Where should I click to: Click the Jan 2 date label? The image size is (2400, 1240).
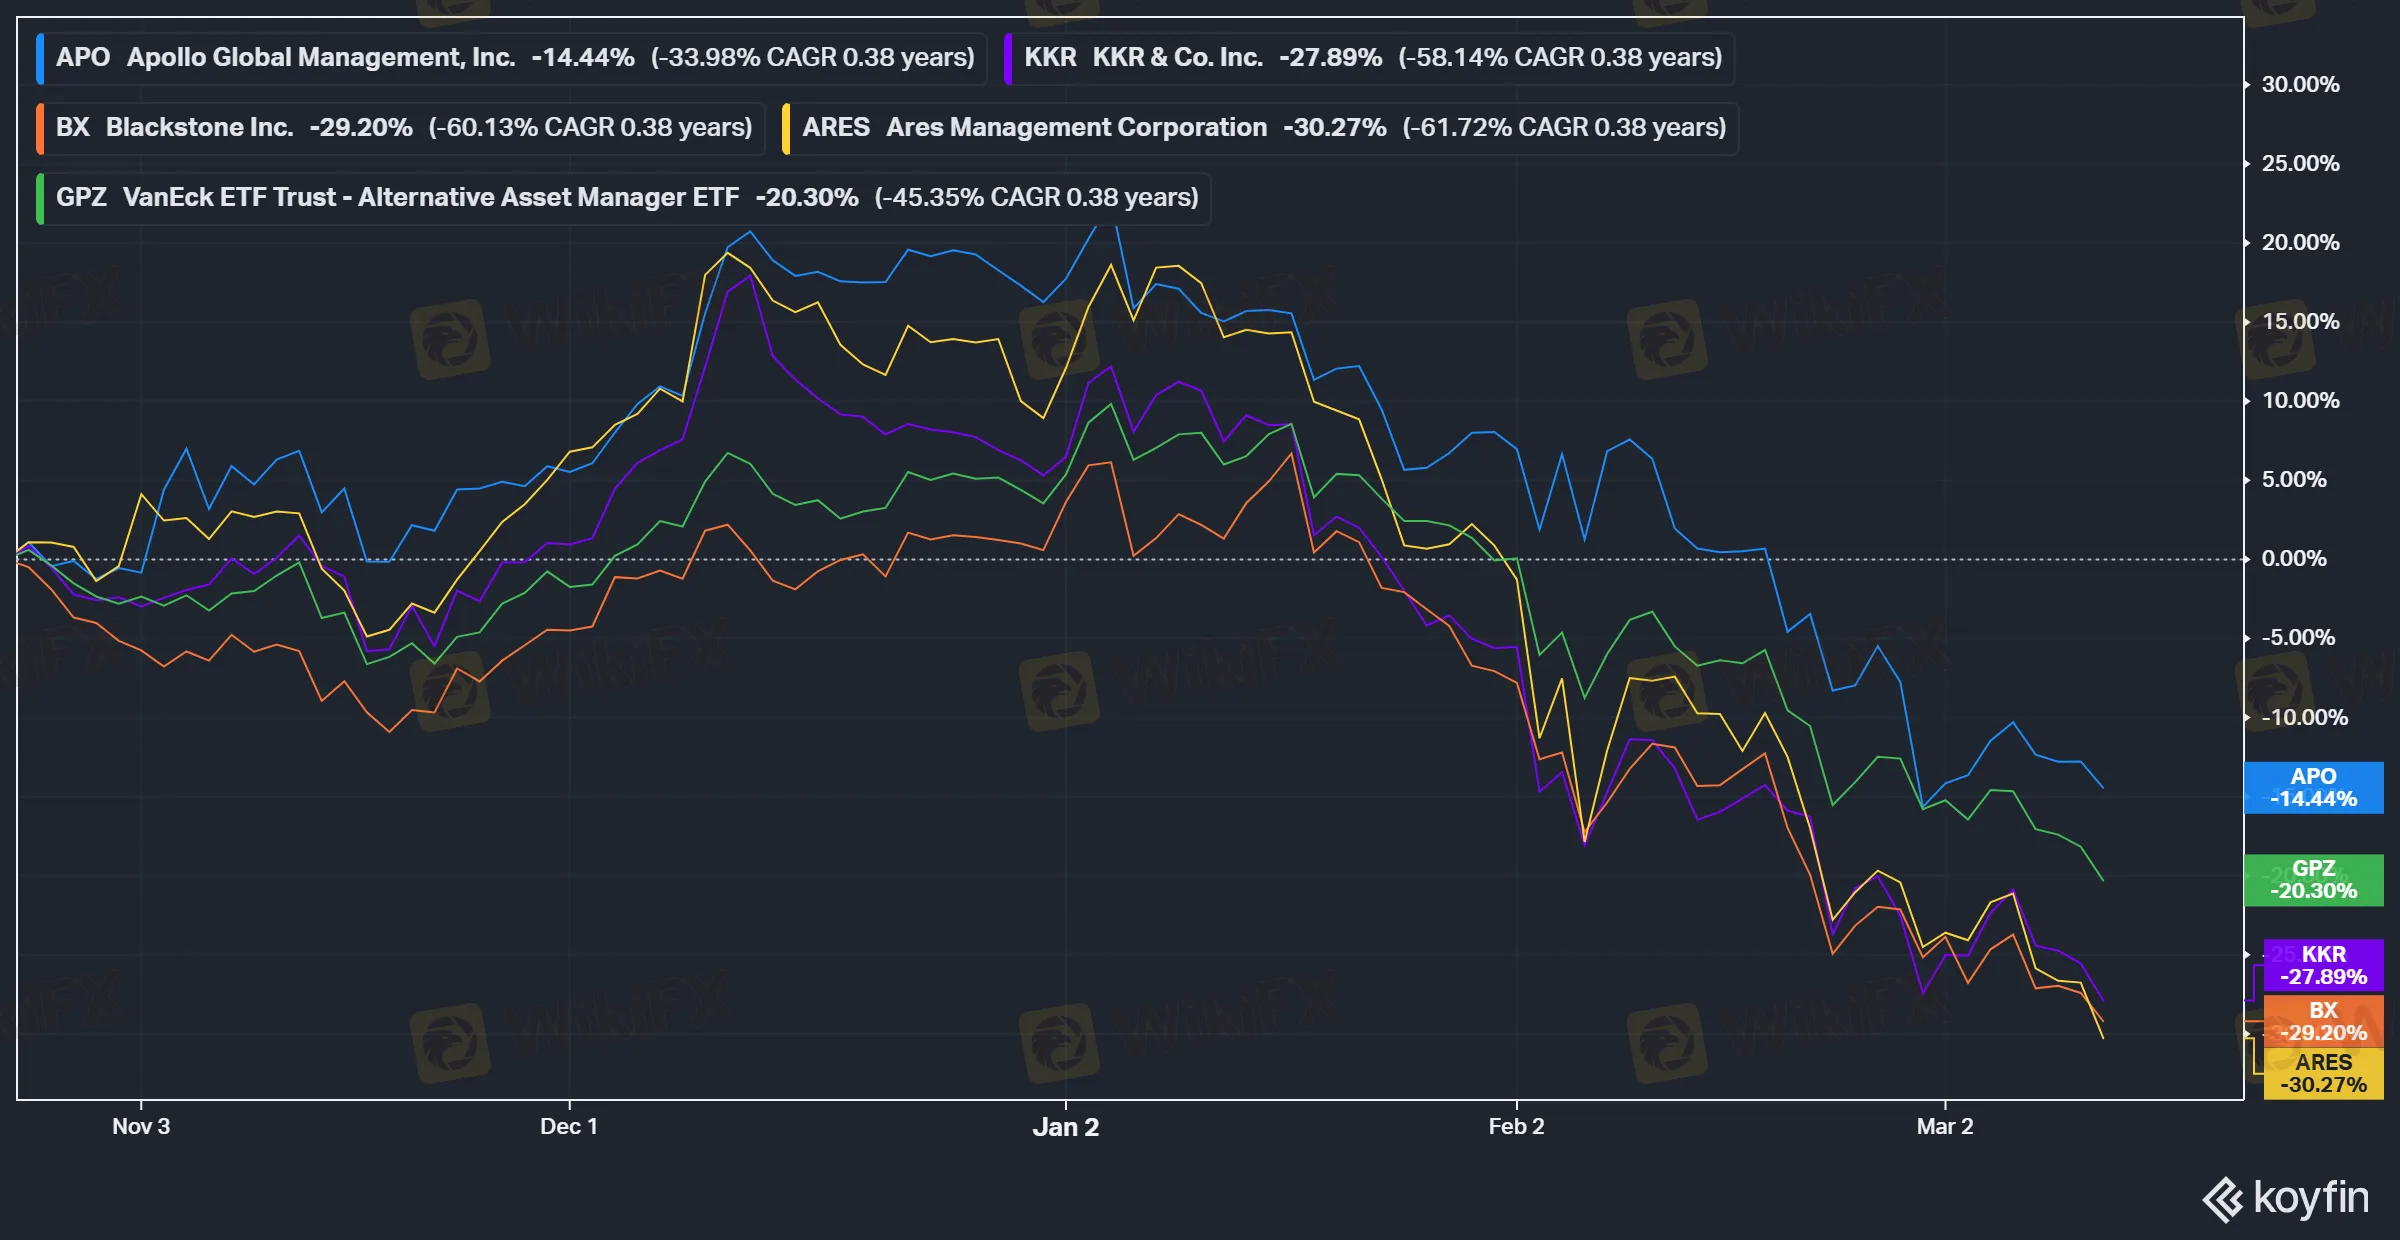coord(1065,1127)
